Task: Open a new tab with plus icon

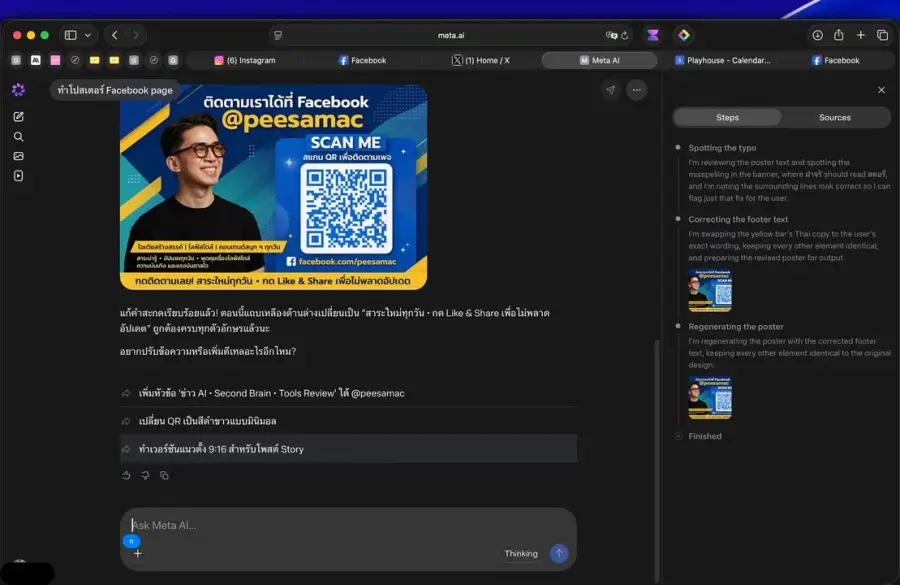Action: pyautogui.click(x=860, y=35)
